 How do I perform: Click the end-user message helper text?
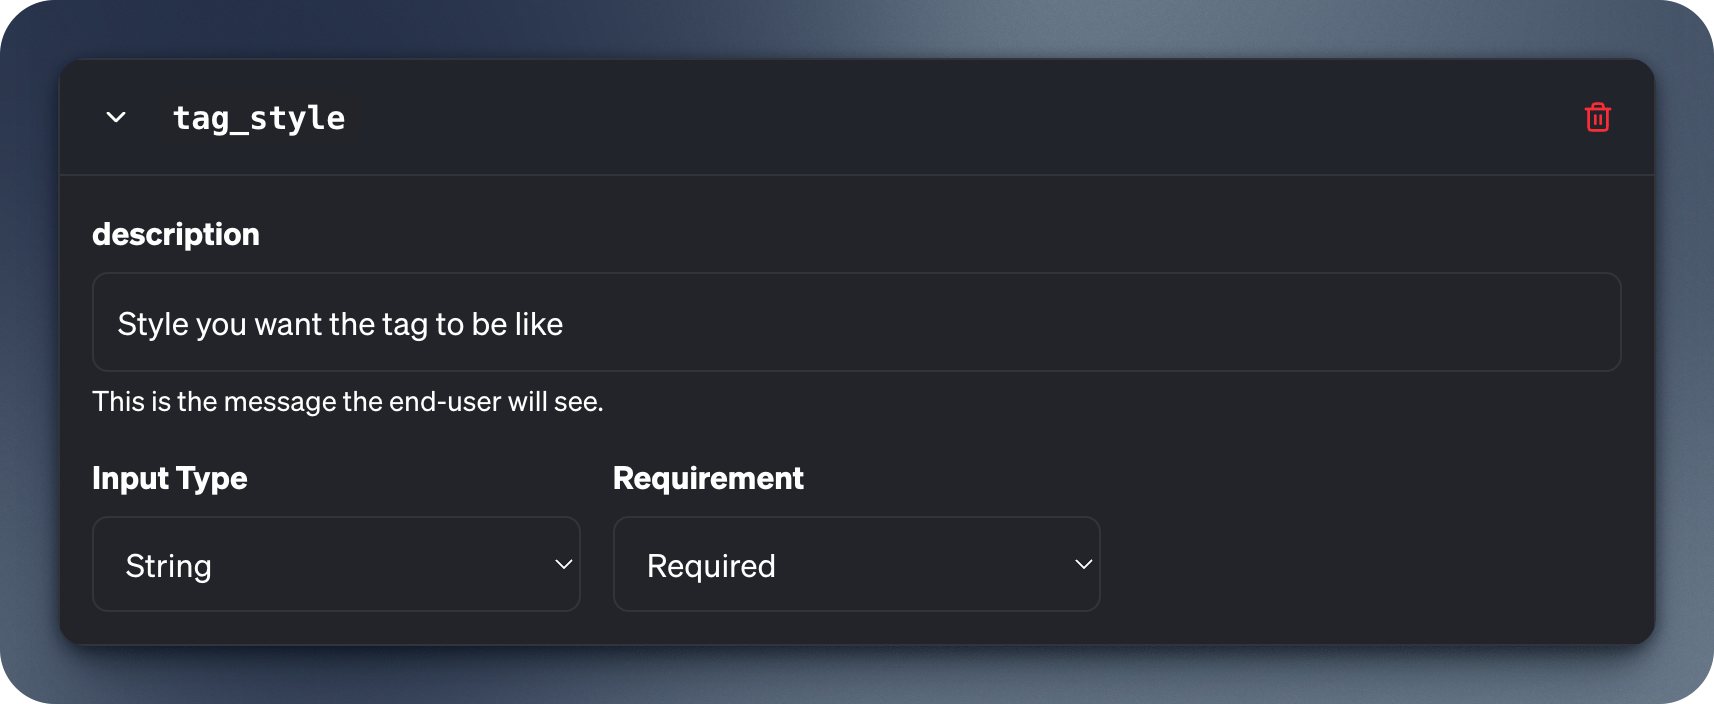point(348,402)
